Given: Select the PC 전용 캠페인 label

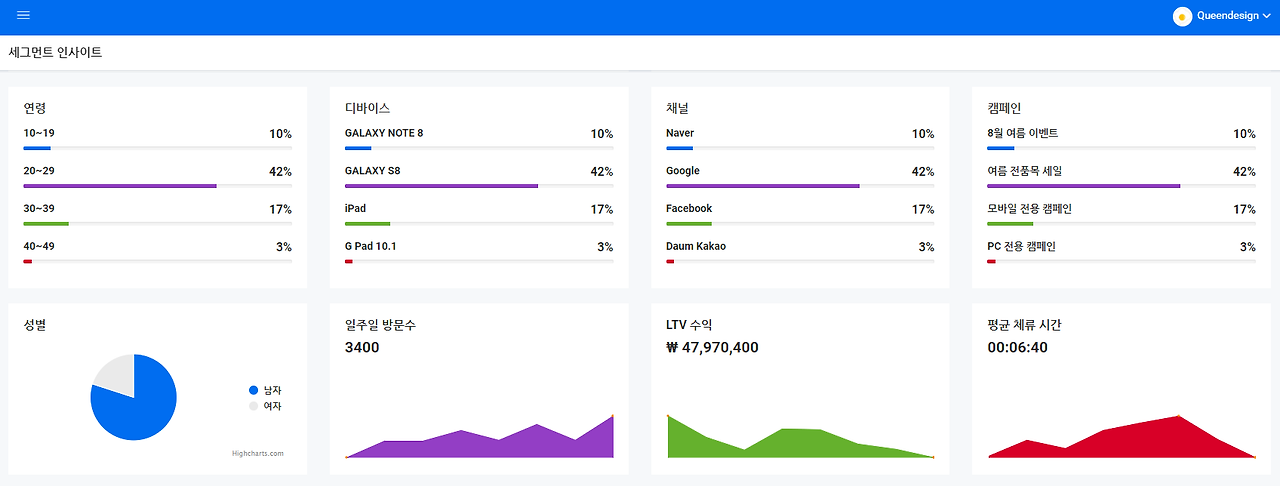Looking at the screenshot, I should click(1021, 246).
